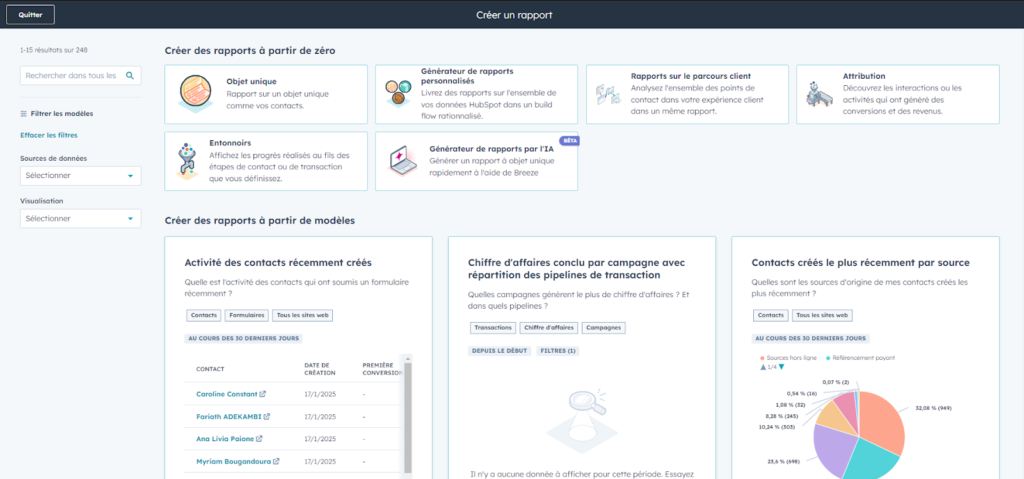Open Ana Livia Paione contact link
The image size is (1024, 479).
coord(225,438)
